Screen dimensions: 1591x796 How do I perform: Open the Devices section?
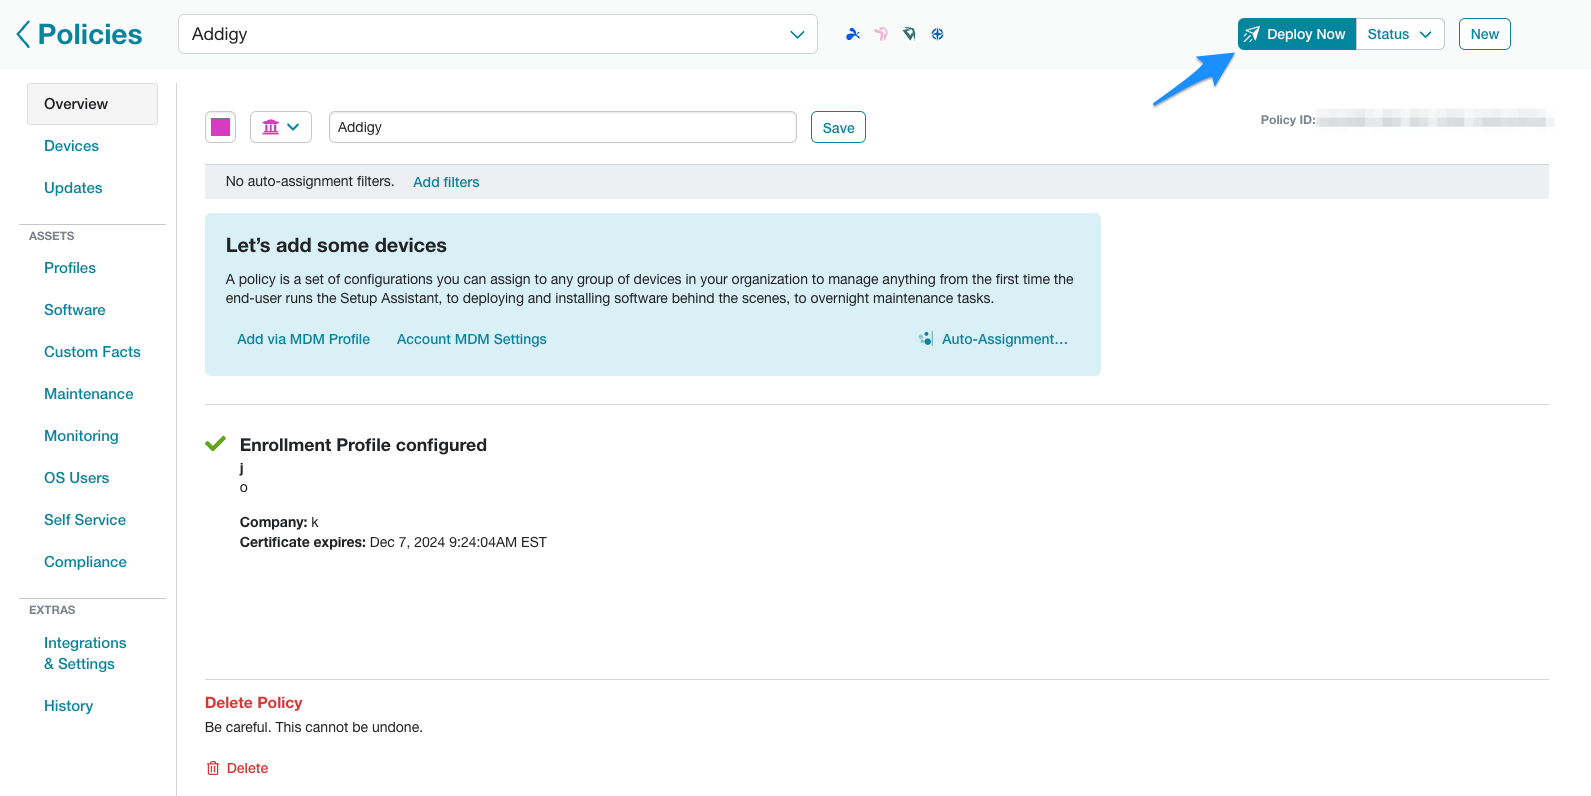pos(71,146)
